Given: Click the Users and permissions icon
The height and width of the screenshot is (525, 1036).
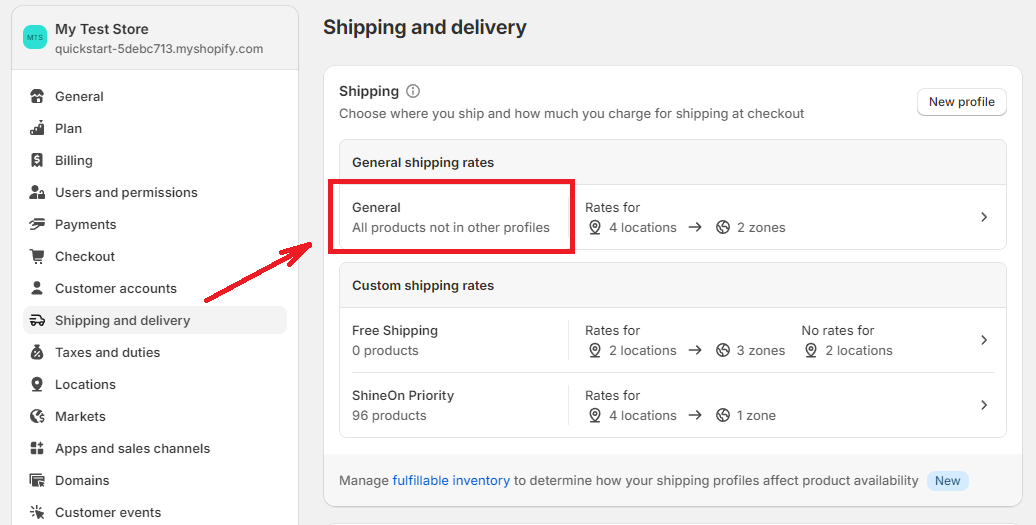Looking at the screenshot, I should tap(37, 192).
